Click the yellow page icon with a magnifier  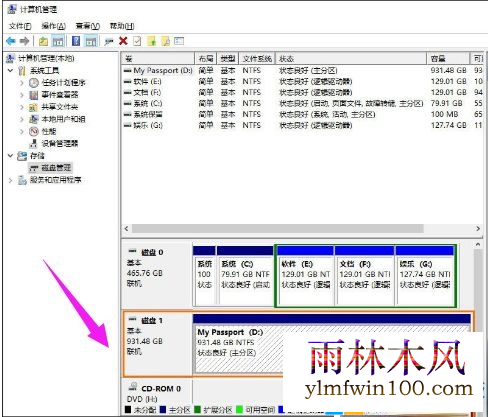pyautogui.click(x=166, y=41)
